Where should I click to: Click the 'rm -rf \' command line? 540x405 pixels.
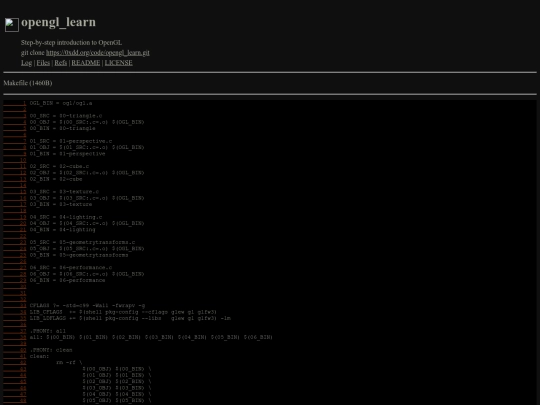click(x=69, y=363)
